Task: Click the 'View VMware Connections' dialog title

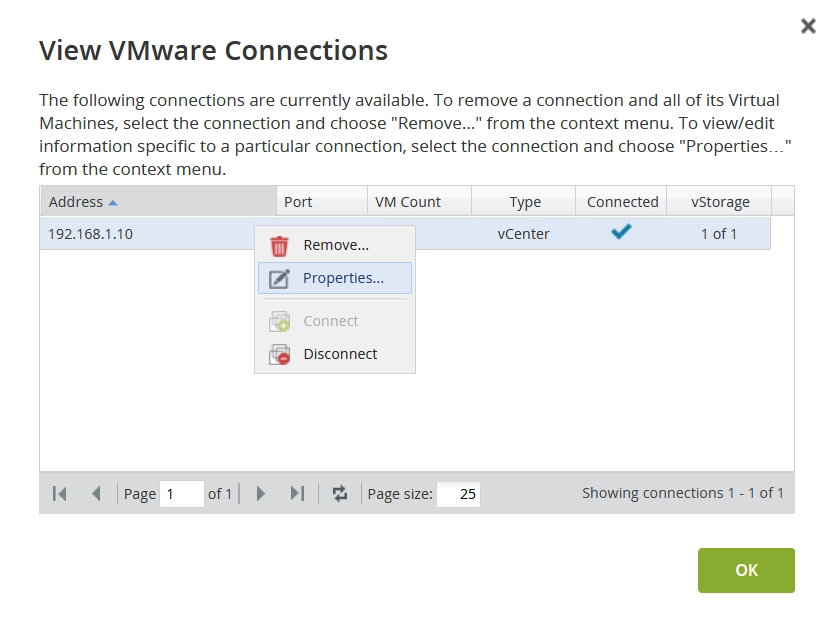Action: click(214, 51)
